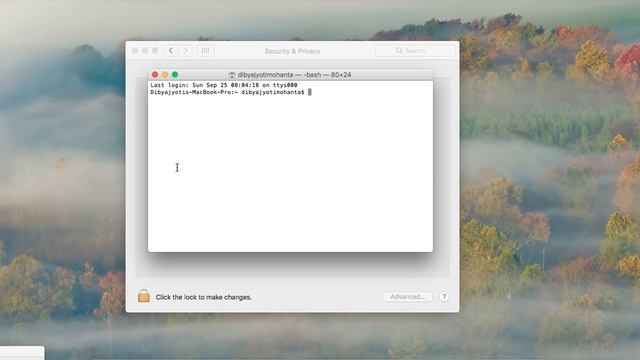640x360 pixels.
Task: Click the 'Click the lock to make changes.' text
Action: (204, 297)
